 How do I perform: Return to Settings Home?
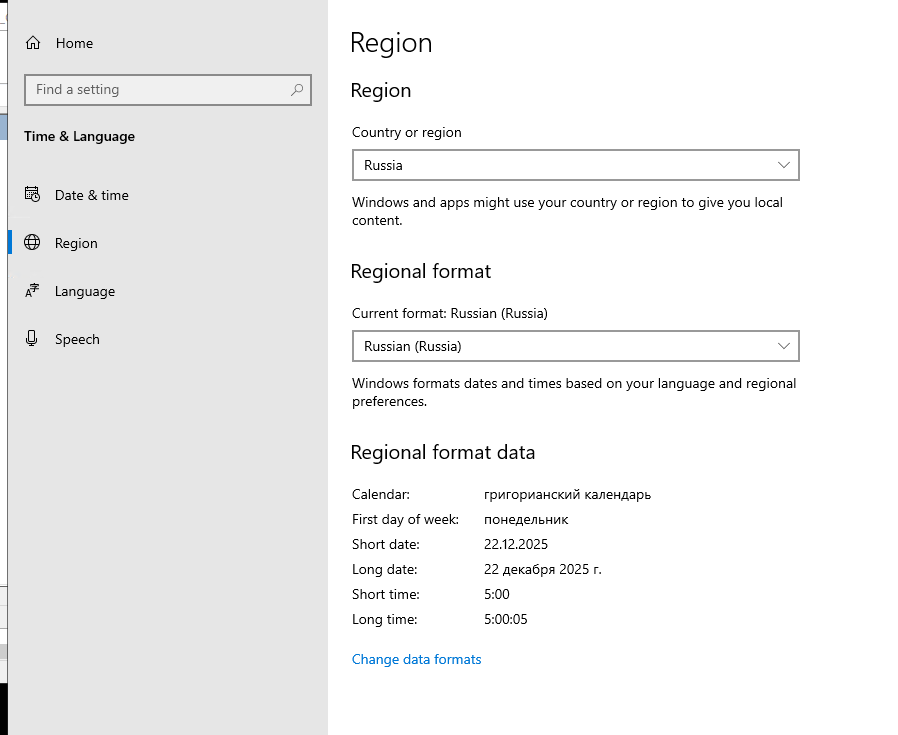tap(74, 43)
